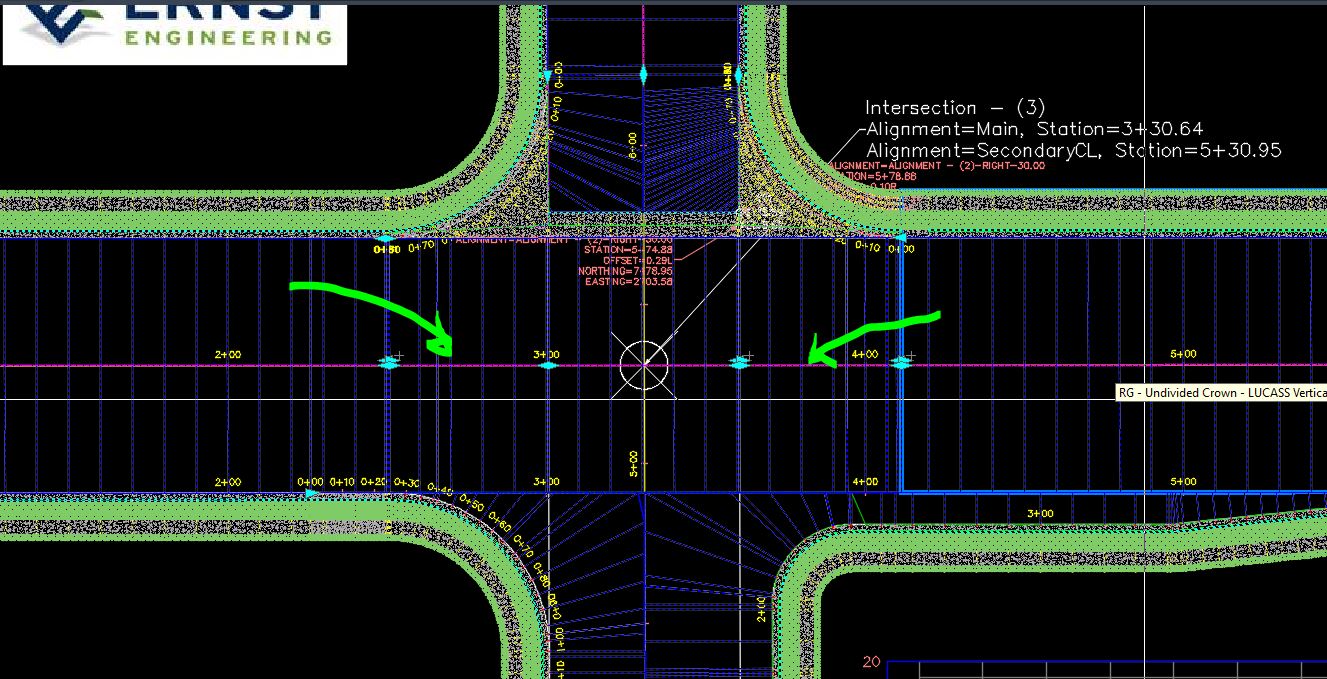Image resolution: width=1327 pixels, height=679 pixels.
Task: Pick cyan grip beside centerline 3+00 label
Action: (x=547, y=365)
